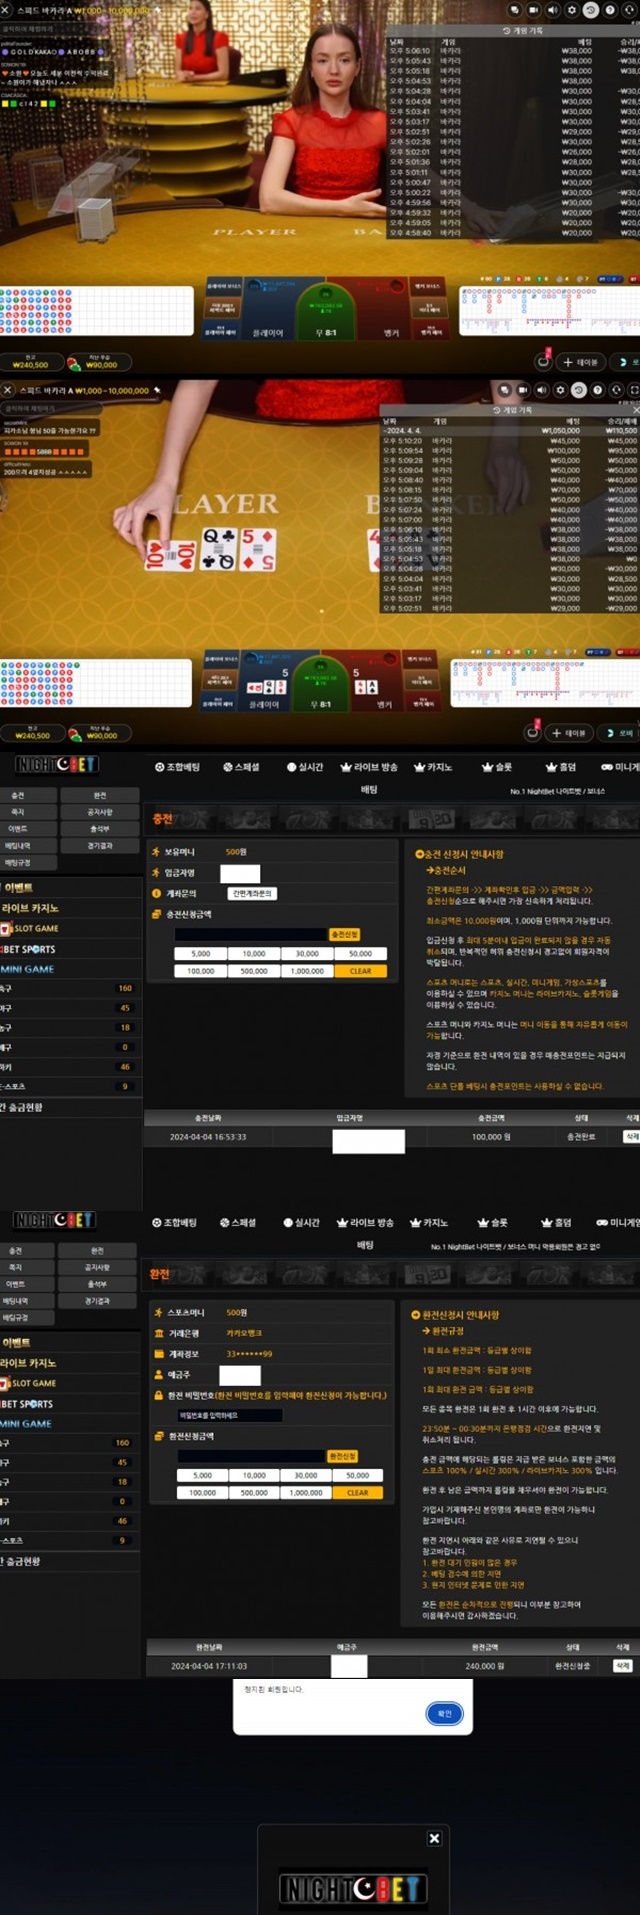640x1915 pixels.
Task: Close the game history panel over dealt cards
Action: [635, 410]
